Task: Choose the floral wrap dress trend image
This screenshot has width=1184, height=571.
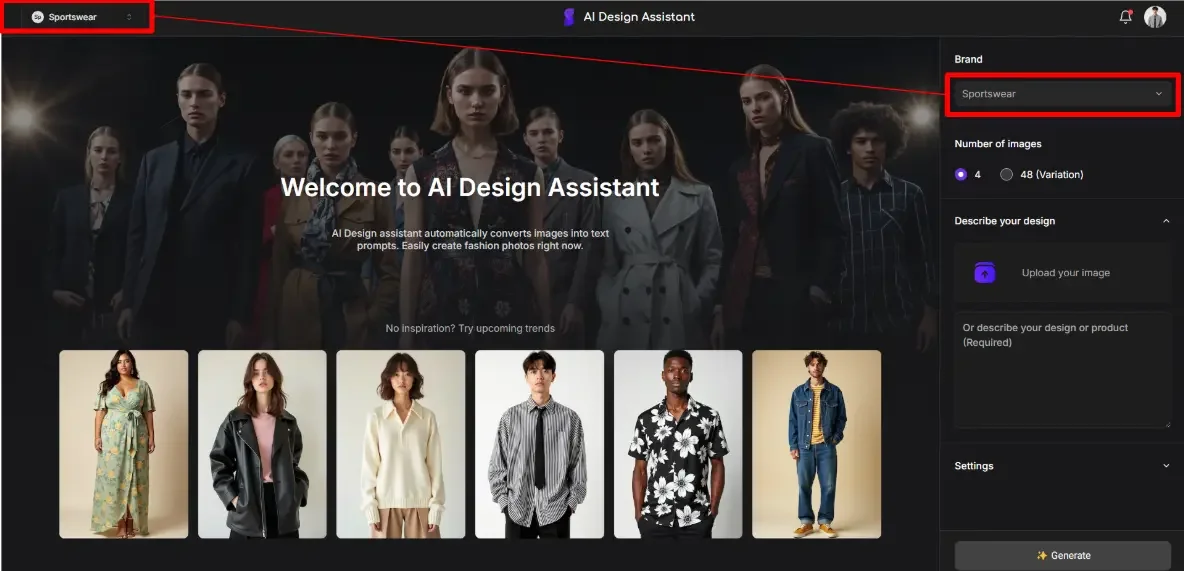Action: [x=124, y=444]
